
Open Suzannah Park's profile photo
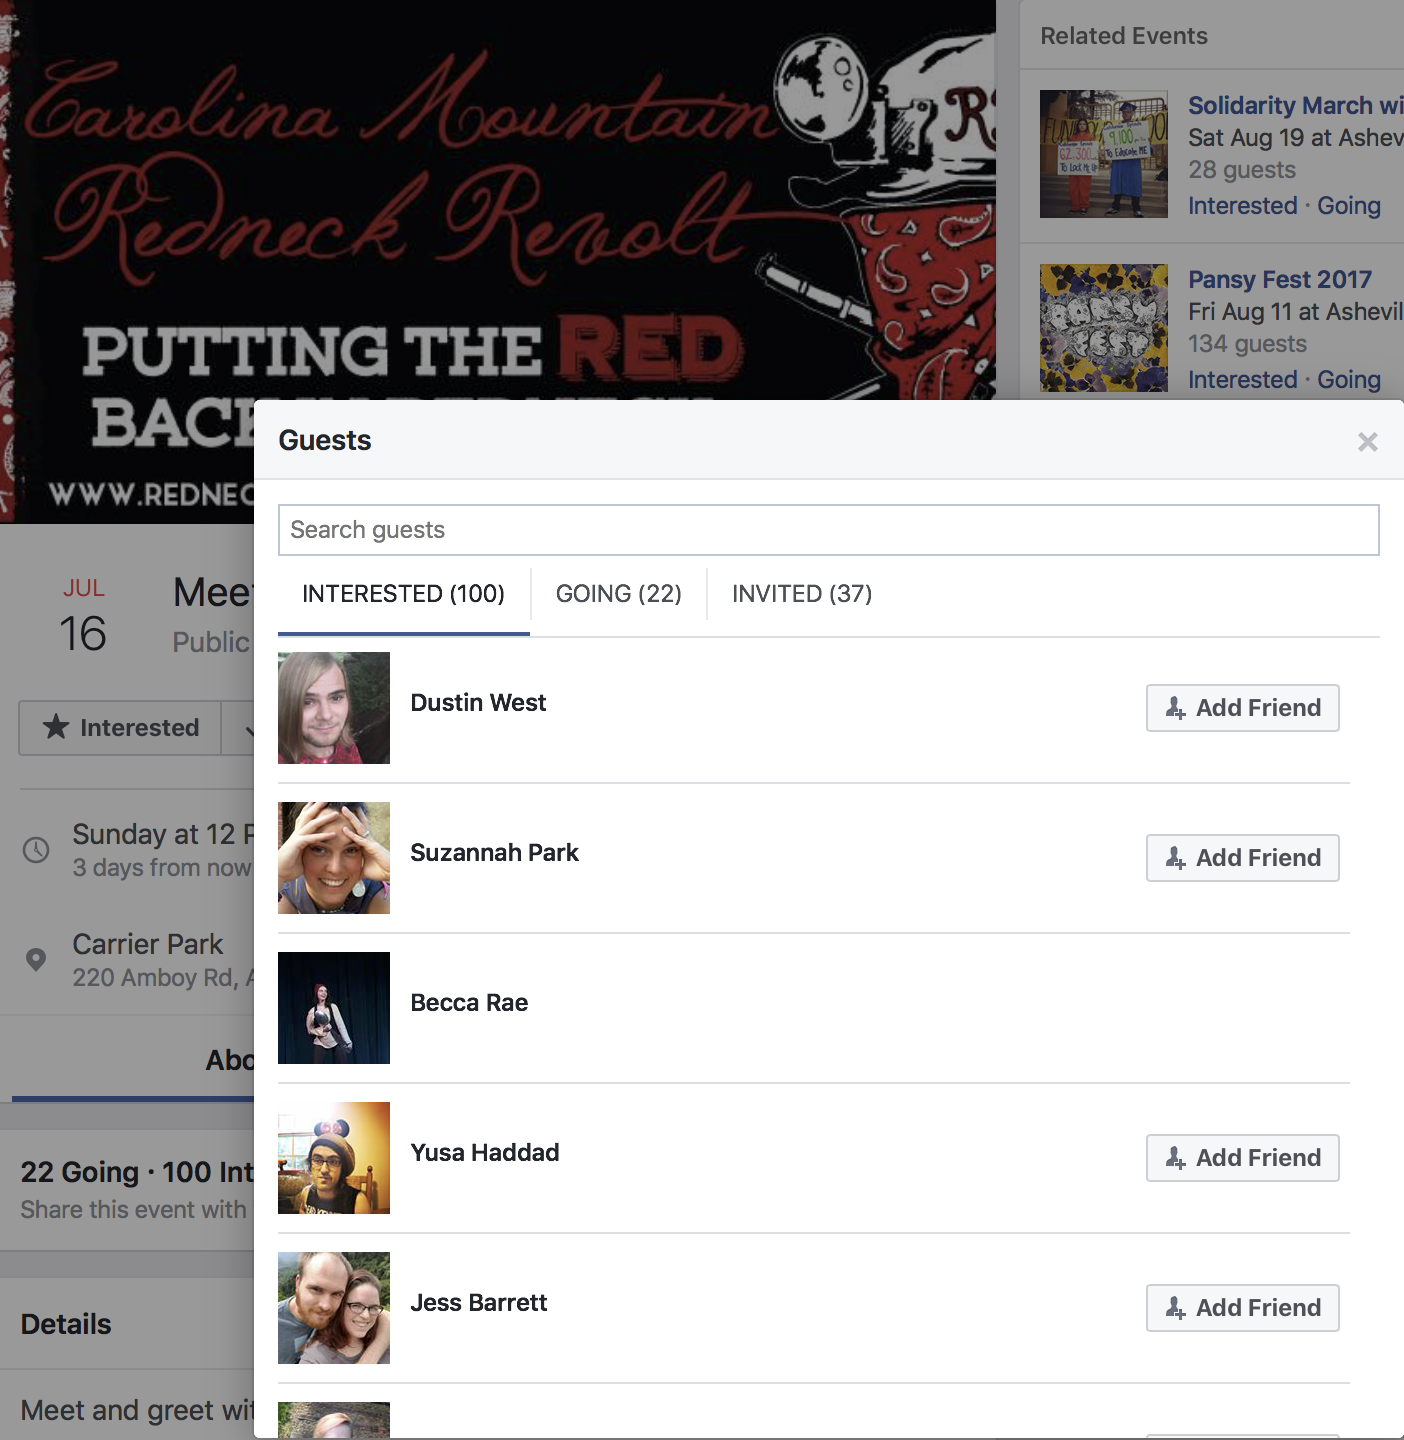[x=334, y=858]
